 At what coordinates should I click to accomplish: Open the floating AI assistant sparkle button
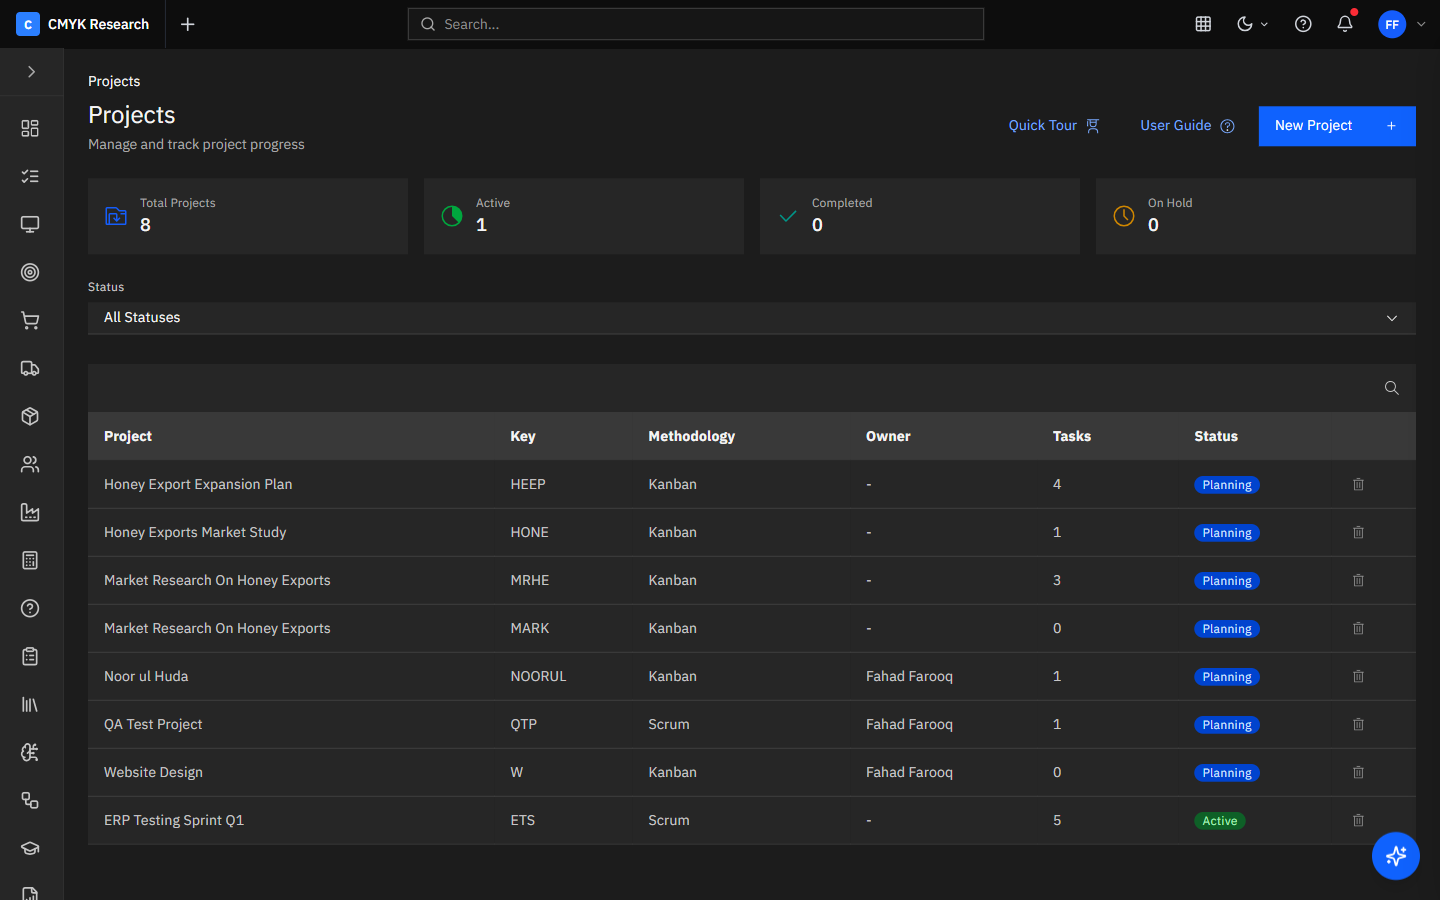[x=1396, y=856]
